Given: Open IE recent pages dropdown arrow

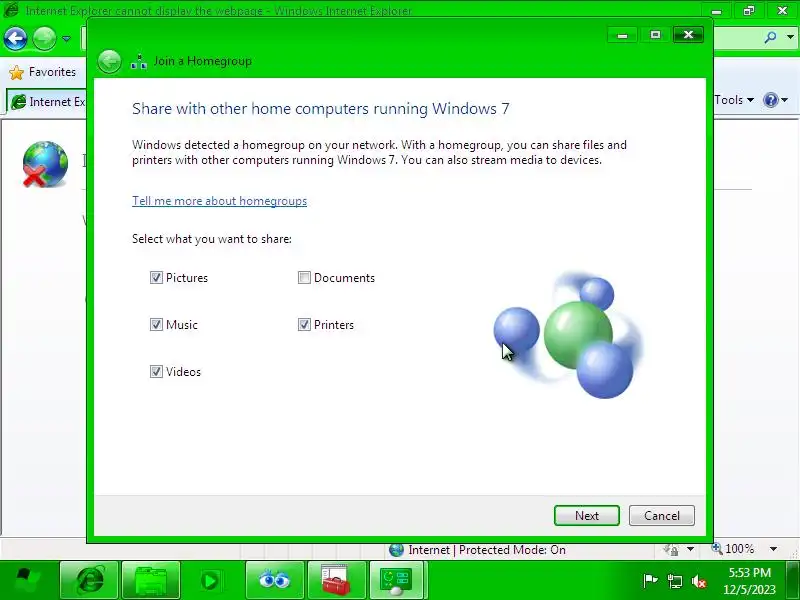Looking at the screenshot, I should pos(66,39).
